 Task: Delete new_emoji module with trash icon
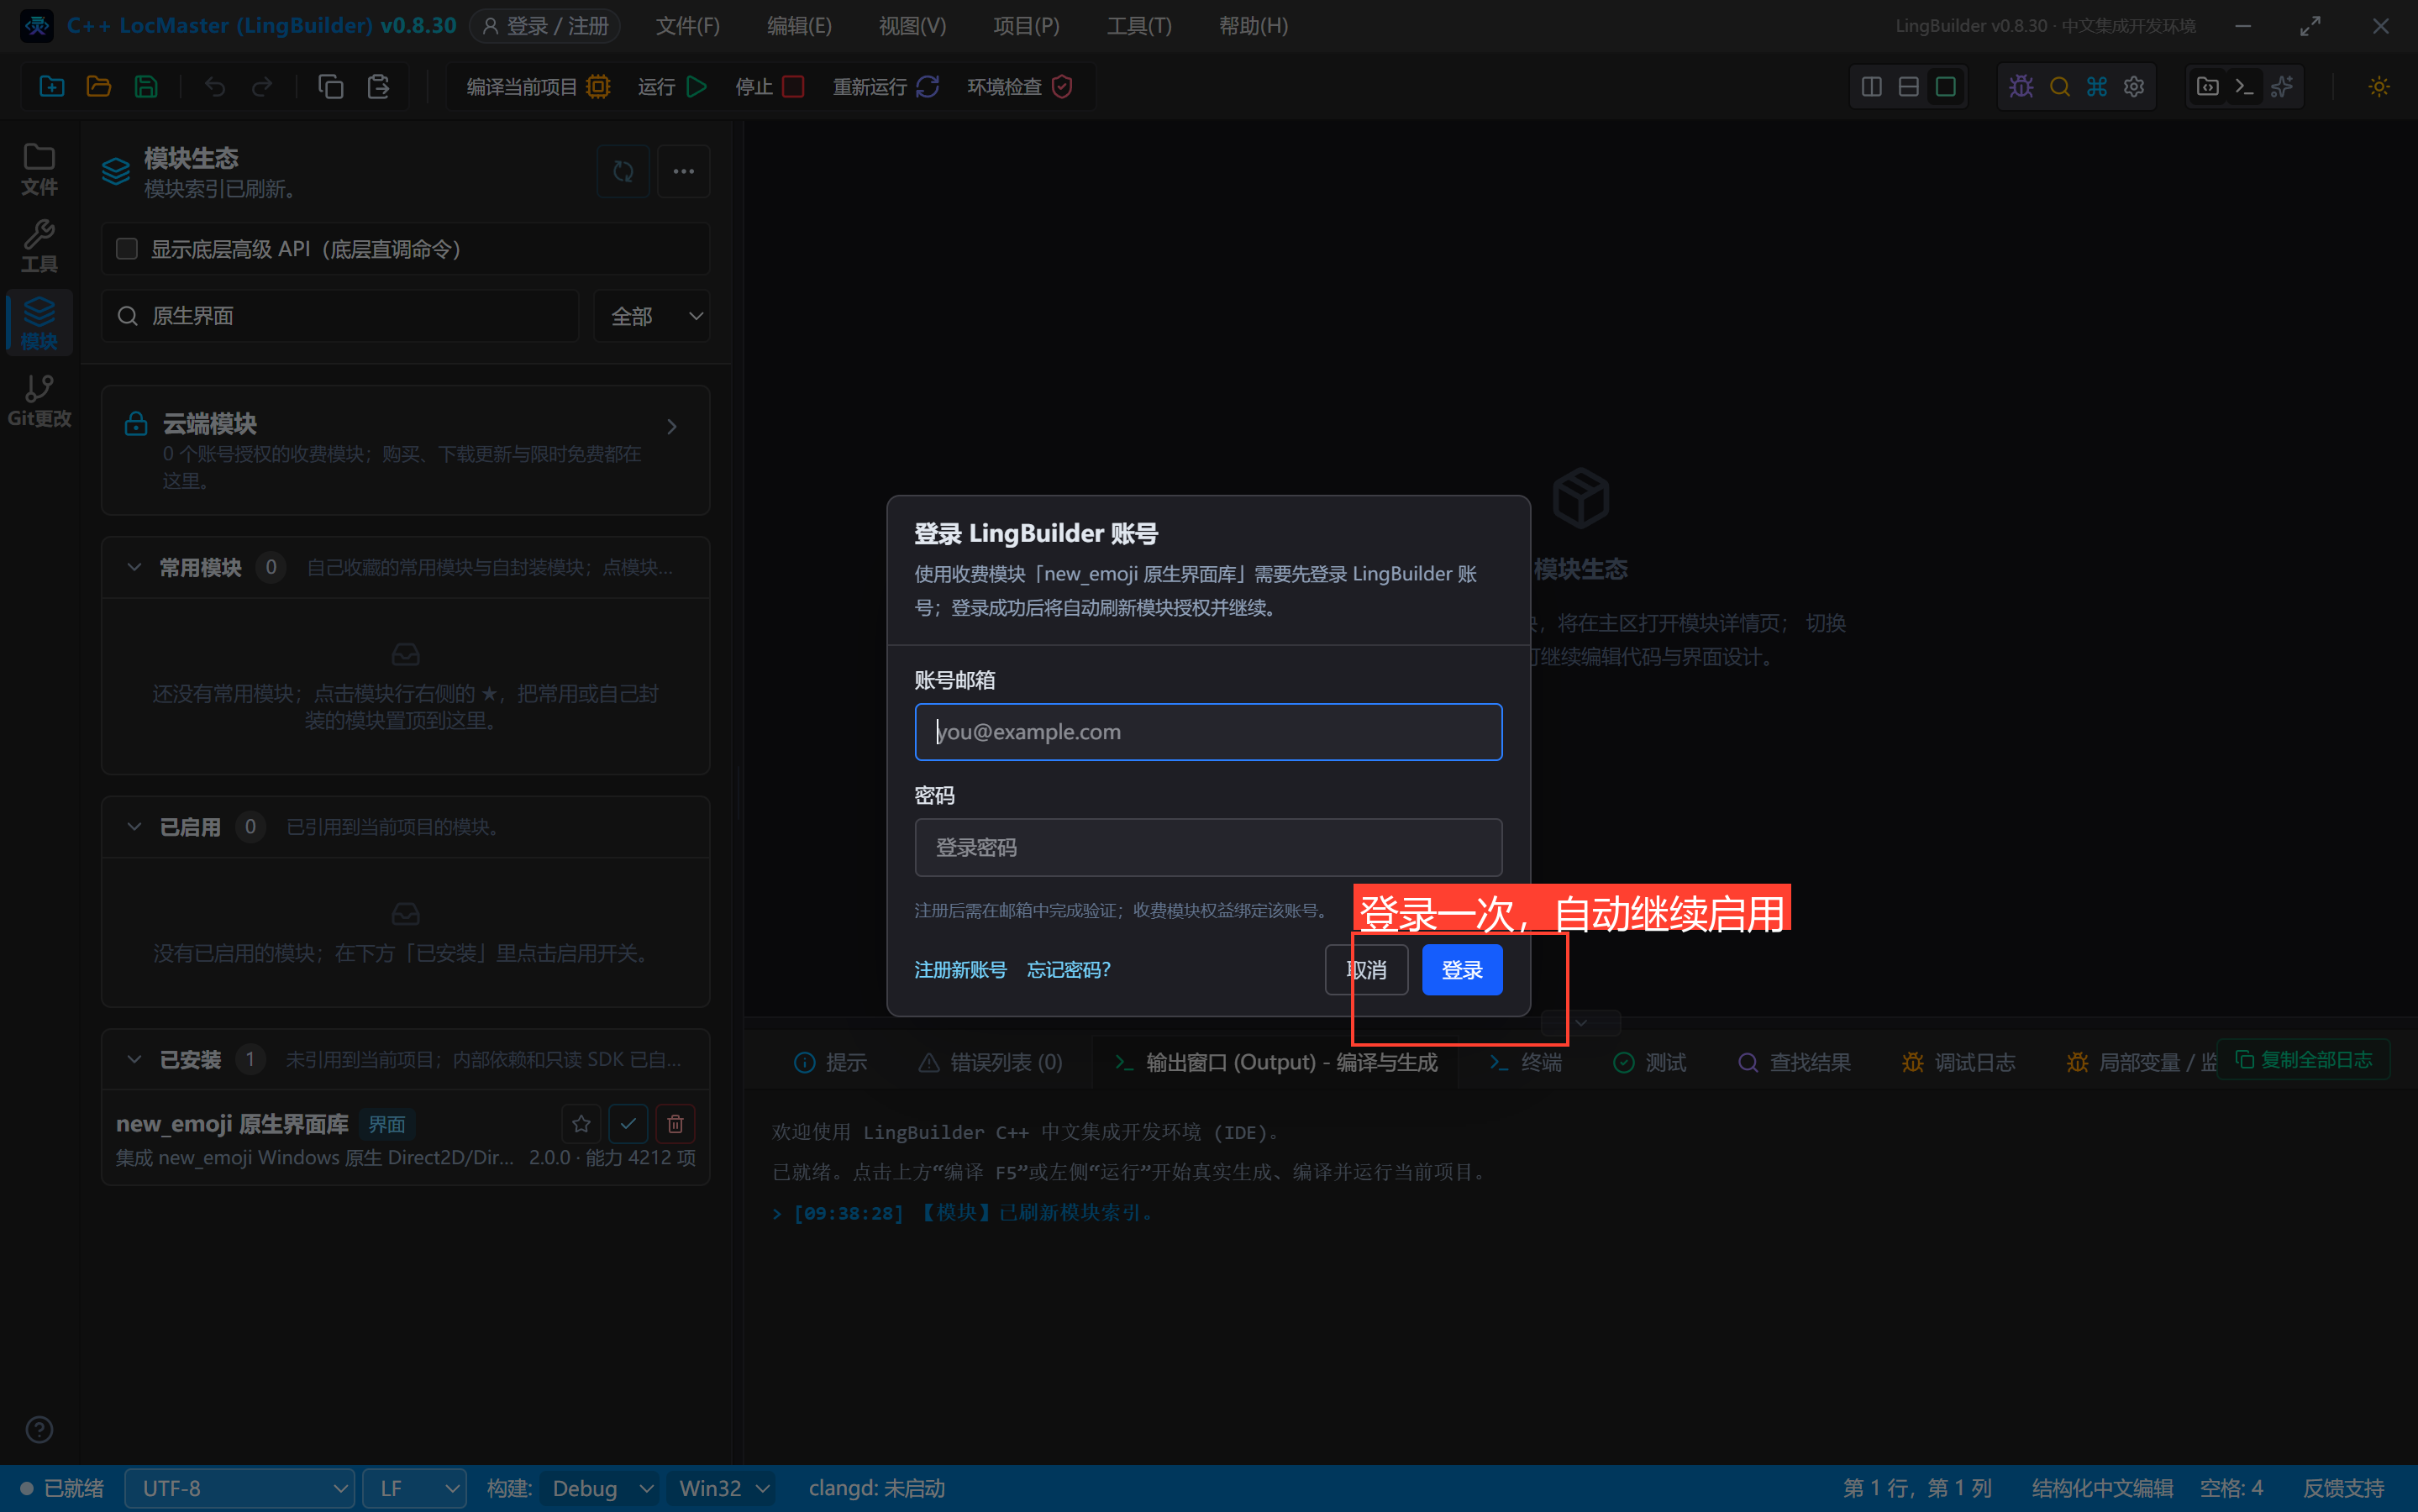point(675,1124)
